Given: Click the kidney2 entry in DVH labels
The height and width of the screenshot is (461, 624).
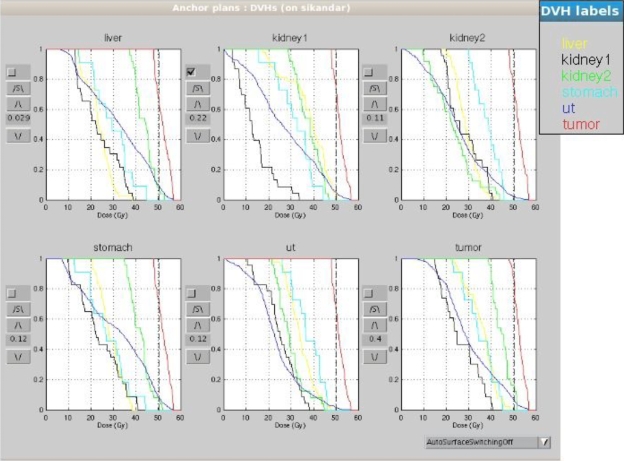Looking at the screenshot, I should click(x=585, y=76).
